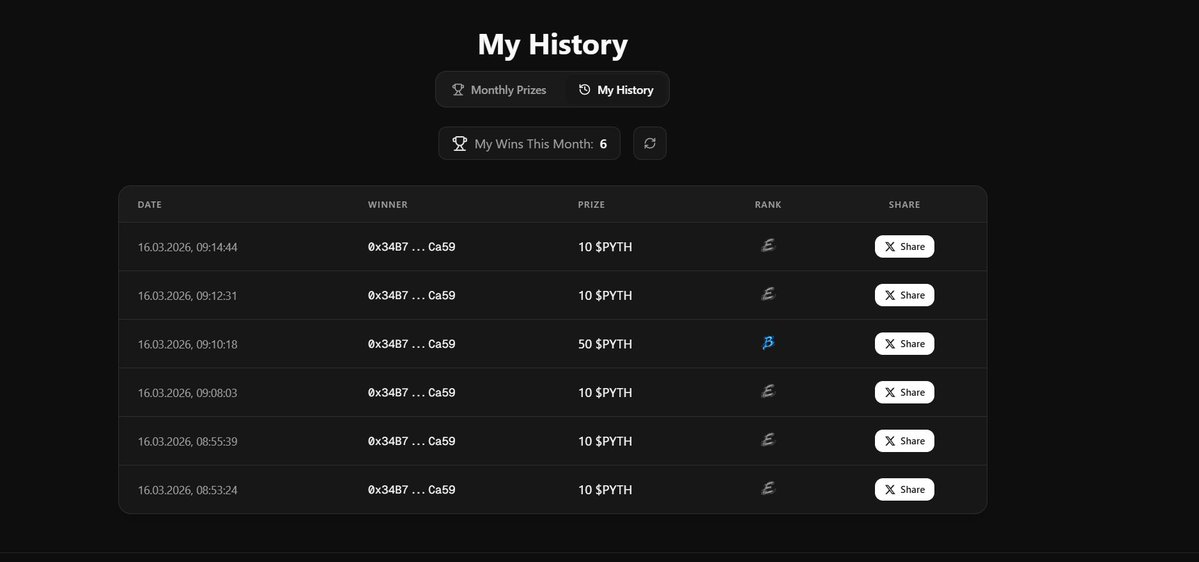Click rank E icon in 09:12:31 row

[768, 294]
